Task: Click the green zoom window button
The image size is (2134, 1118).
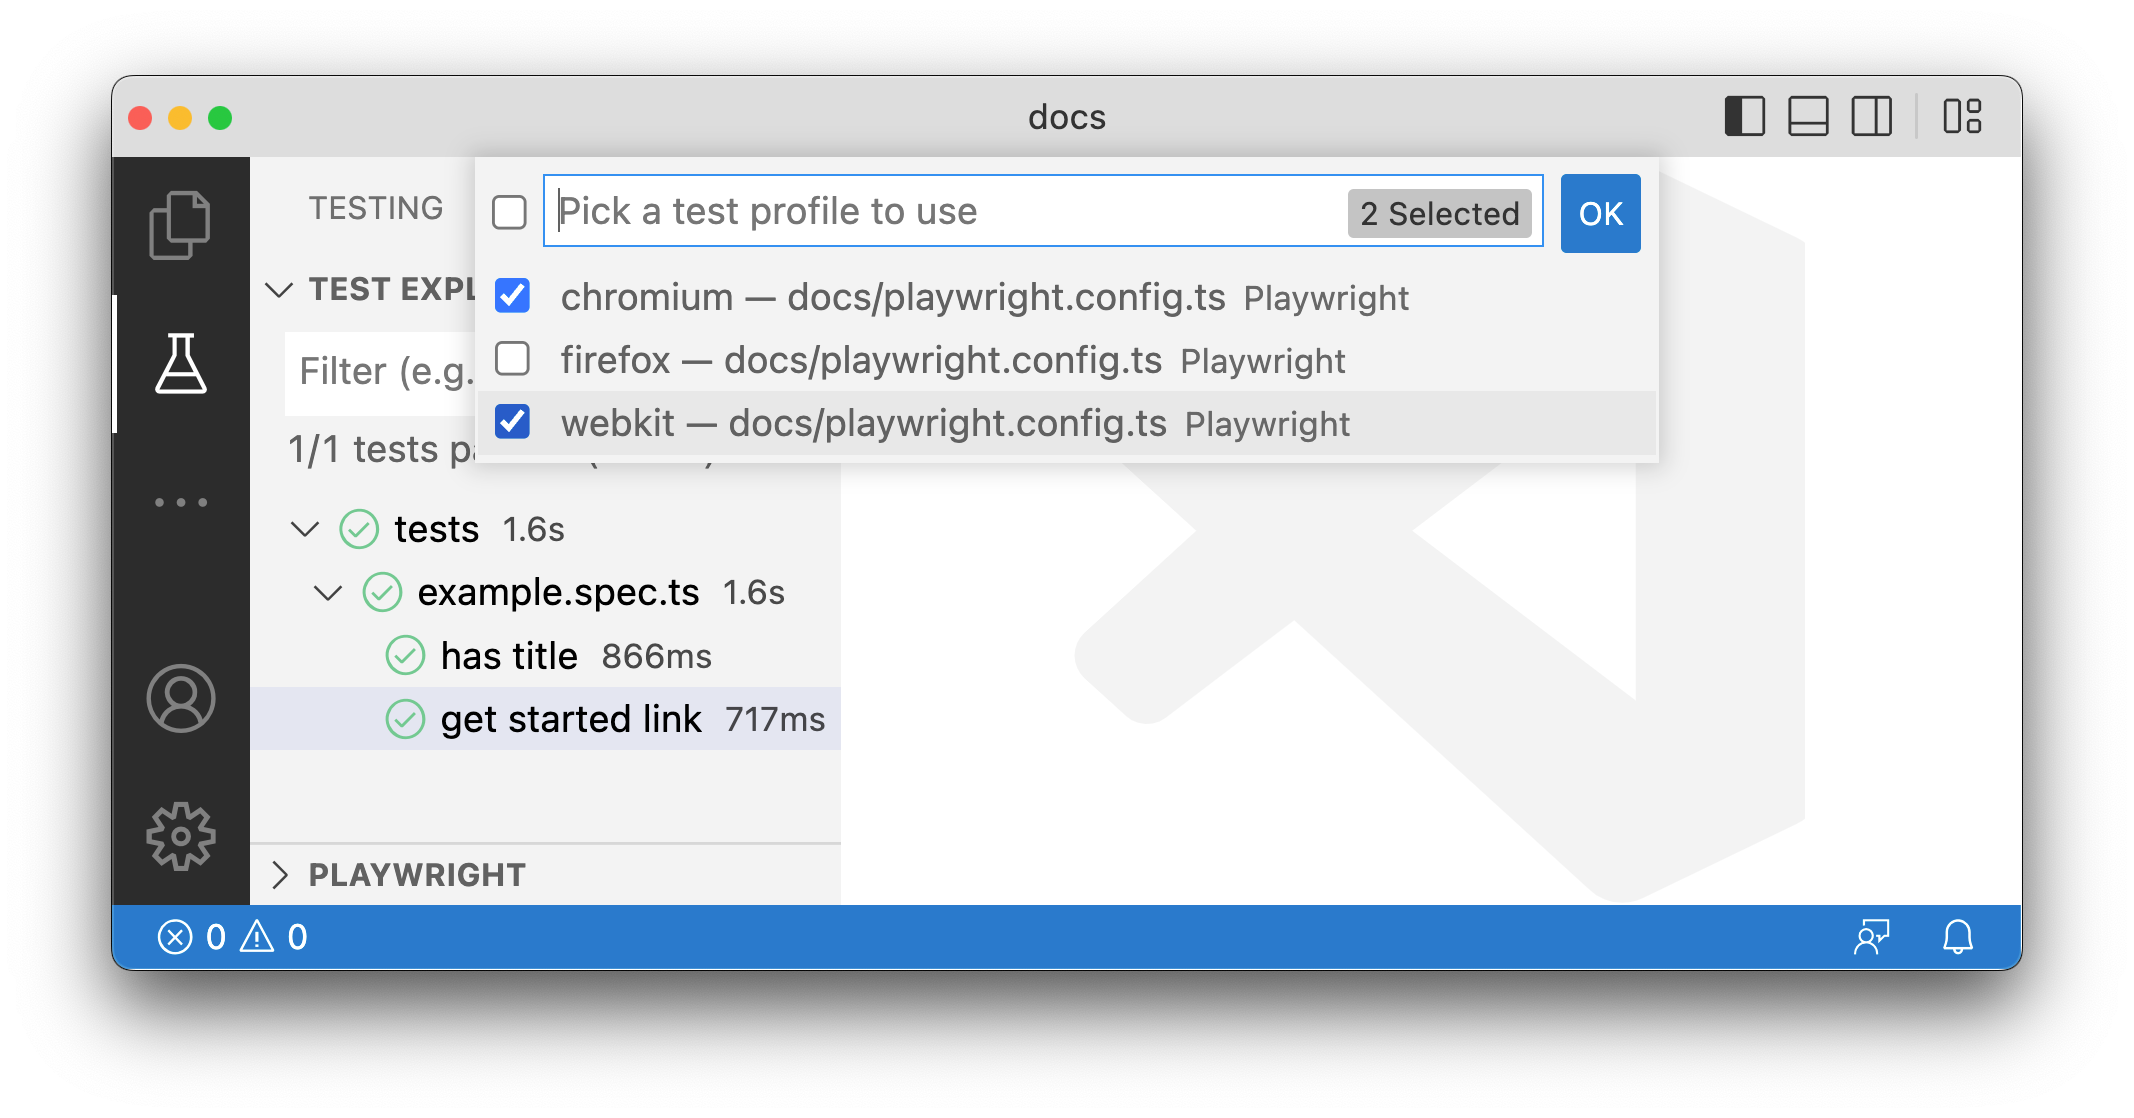Action: [x=220, y=118]
